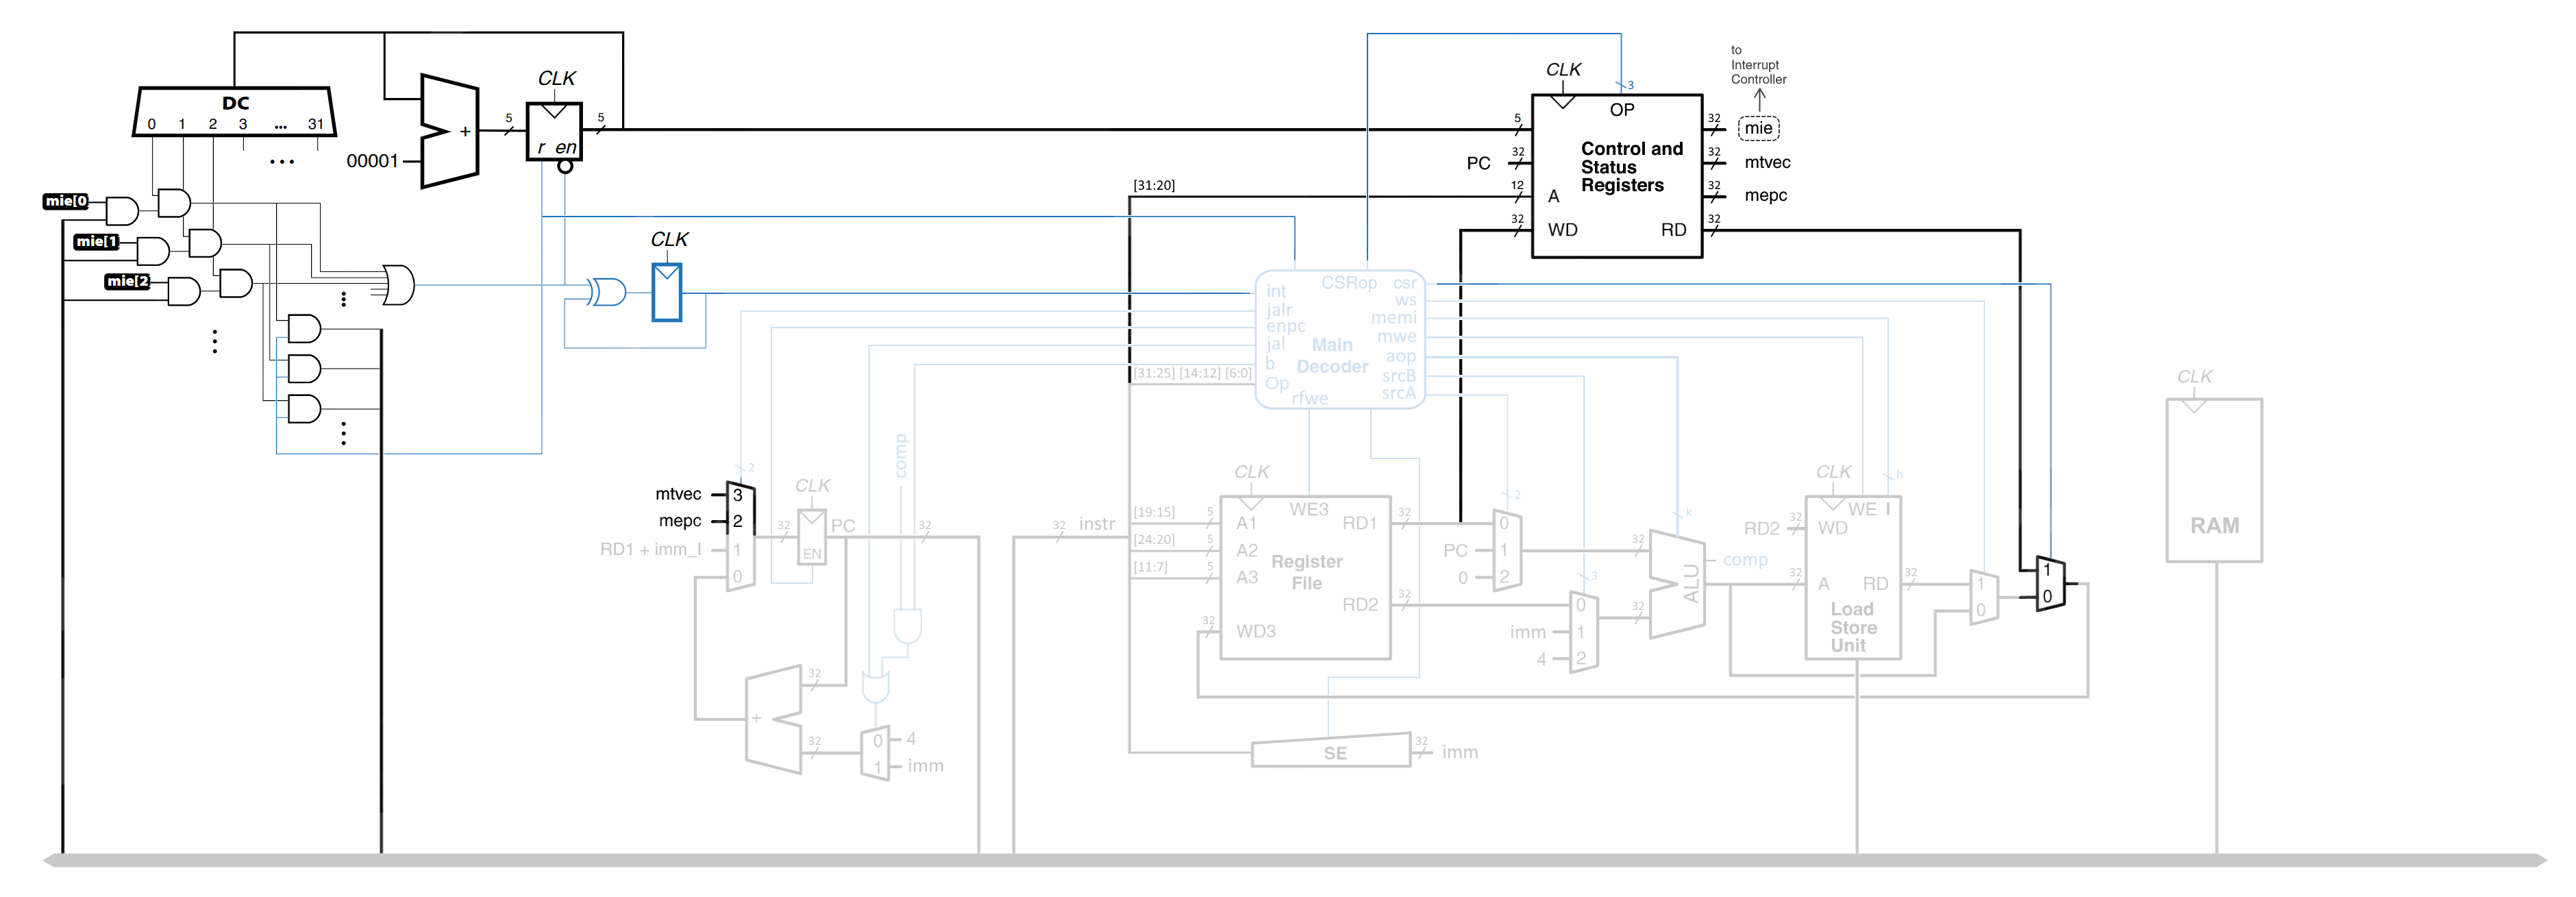Click the WD port of the Control and Status Registers
2576x897 pixels.
tap(1563, 230)
